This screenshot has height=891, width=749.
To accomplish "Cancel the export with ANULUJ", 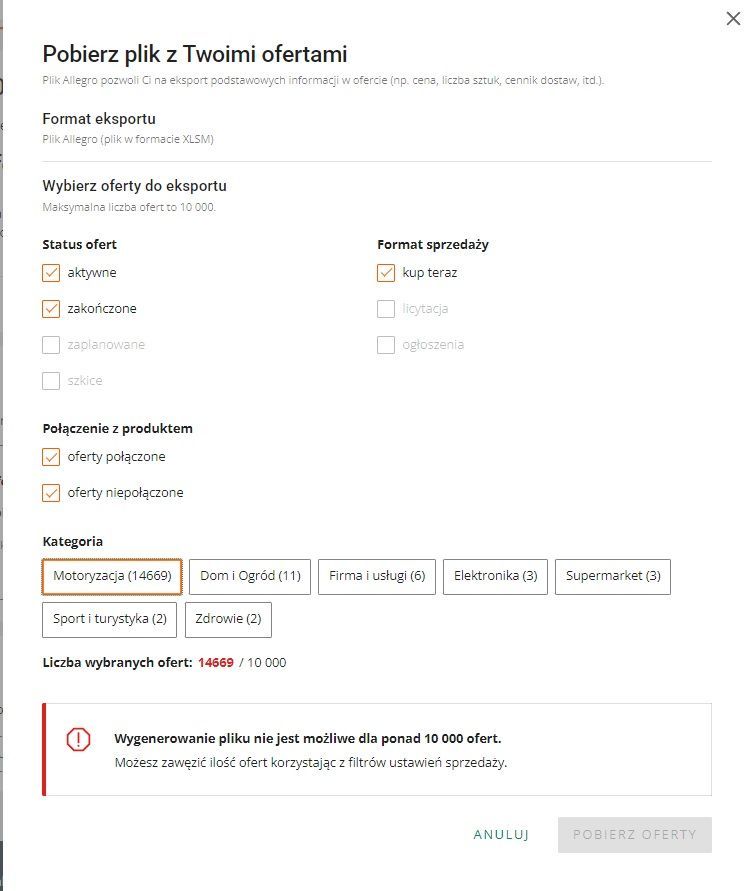I will pyautogui.click(x=501, y=835).
